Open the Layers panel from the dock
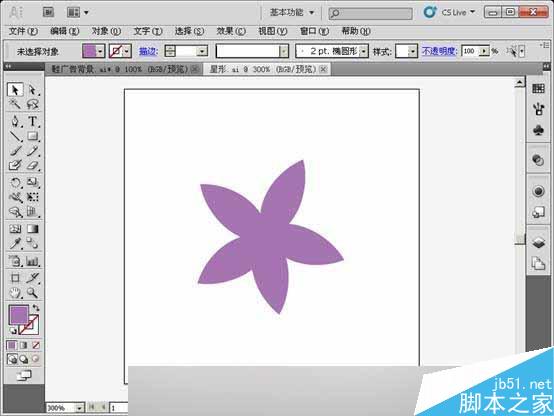This screenshot has height=416, width=554. click(538, 243)
